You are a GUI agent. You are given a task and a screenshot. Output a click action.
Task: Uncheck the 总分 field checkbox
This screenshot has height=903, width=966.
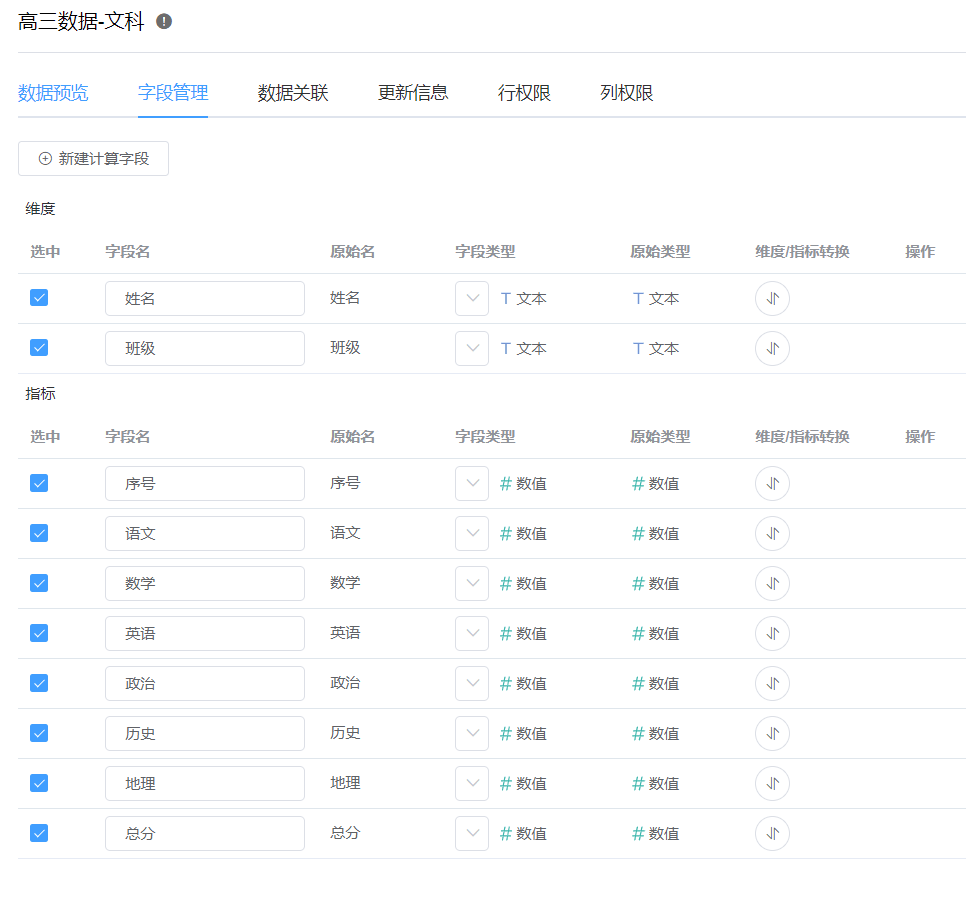(x=39, y=833)
